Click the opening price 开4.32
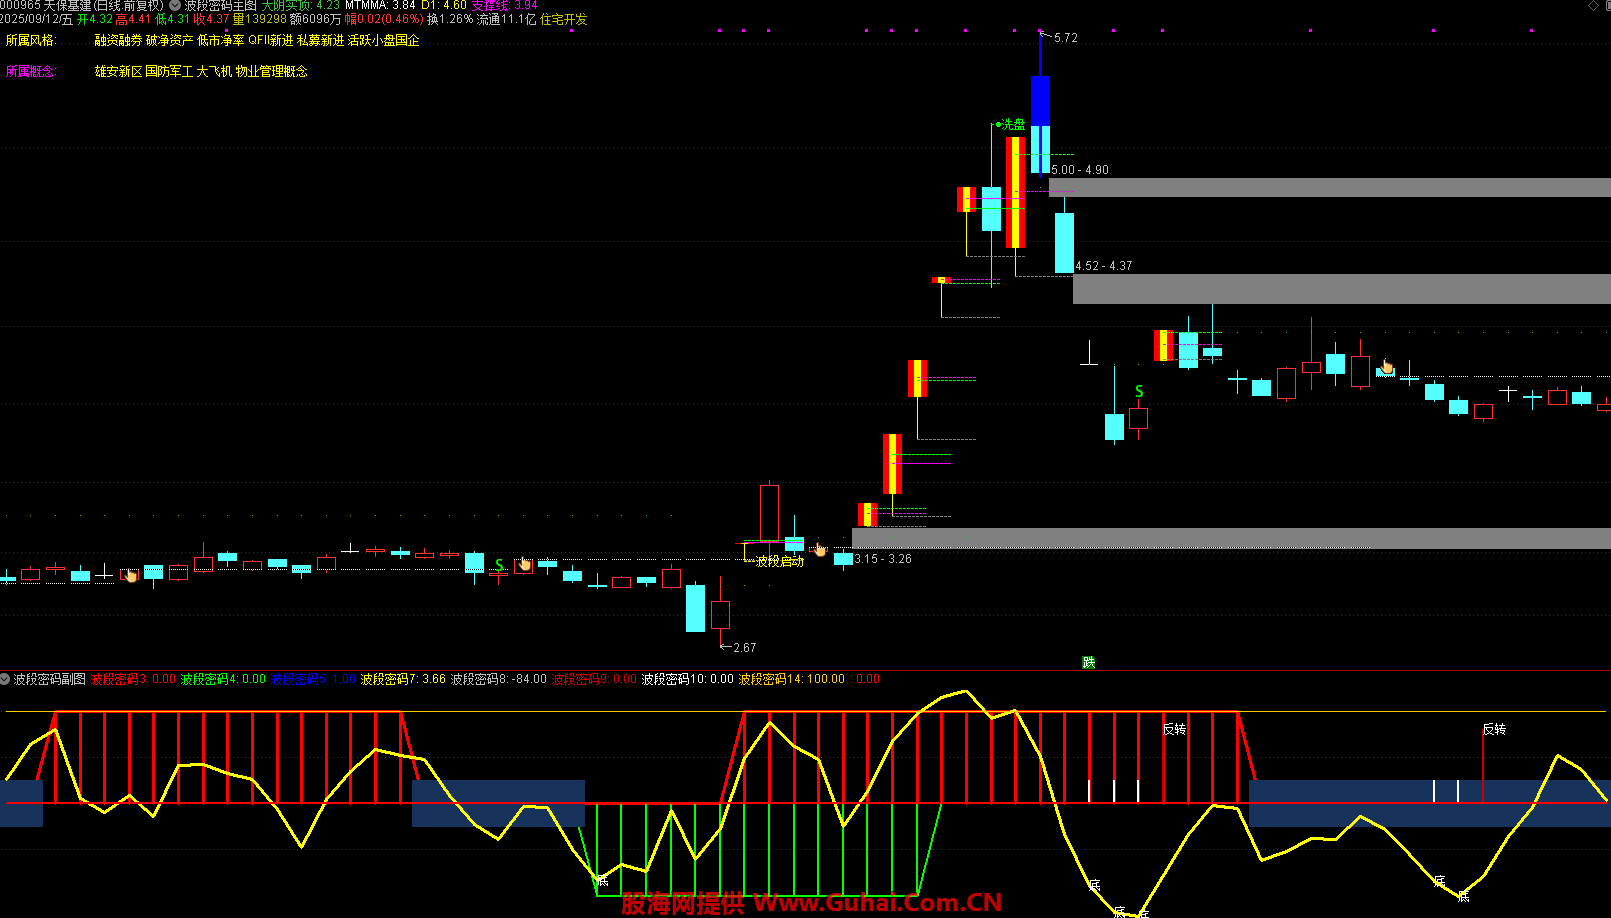 [x=95, y=19]
